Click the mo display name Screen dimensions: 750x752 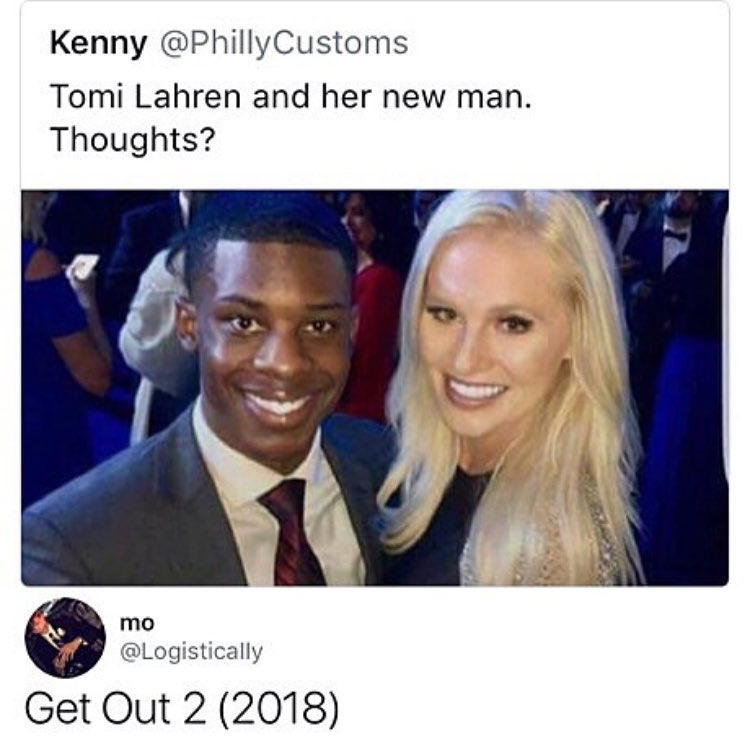click(137, 623)
